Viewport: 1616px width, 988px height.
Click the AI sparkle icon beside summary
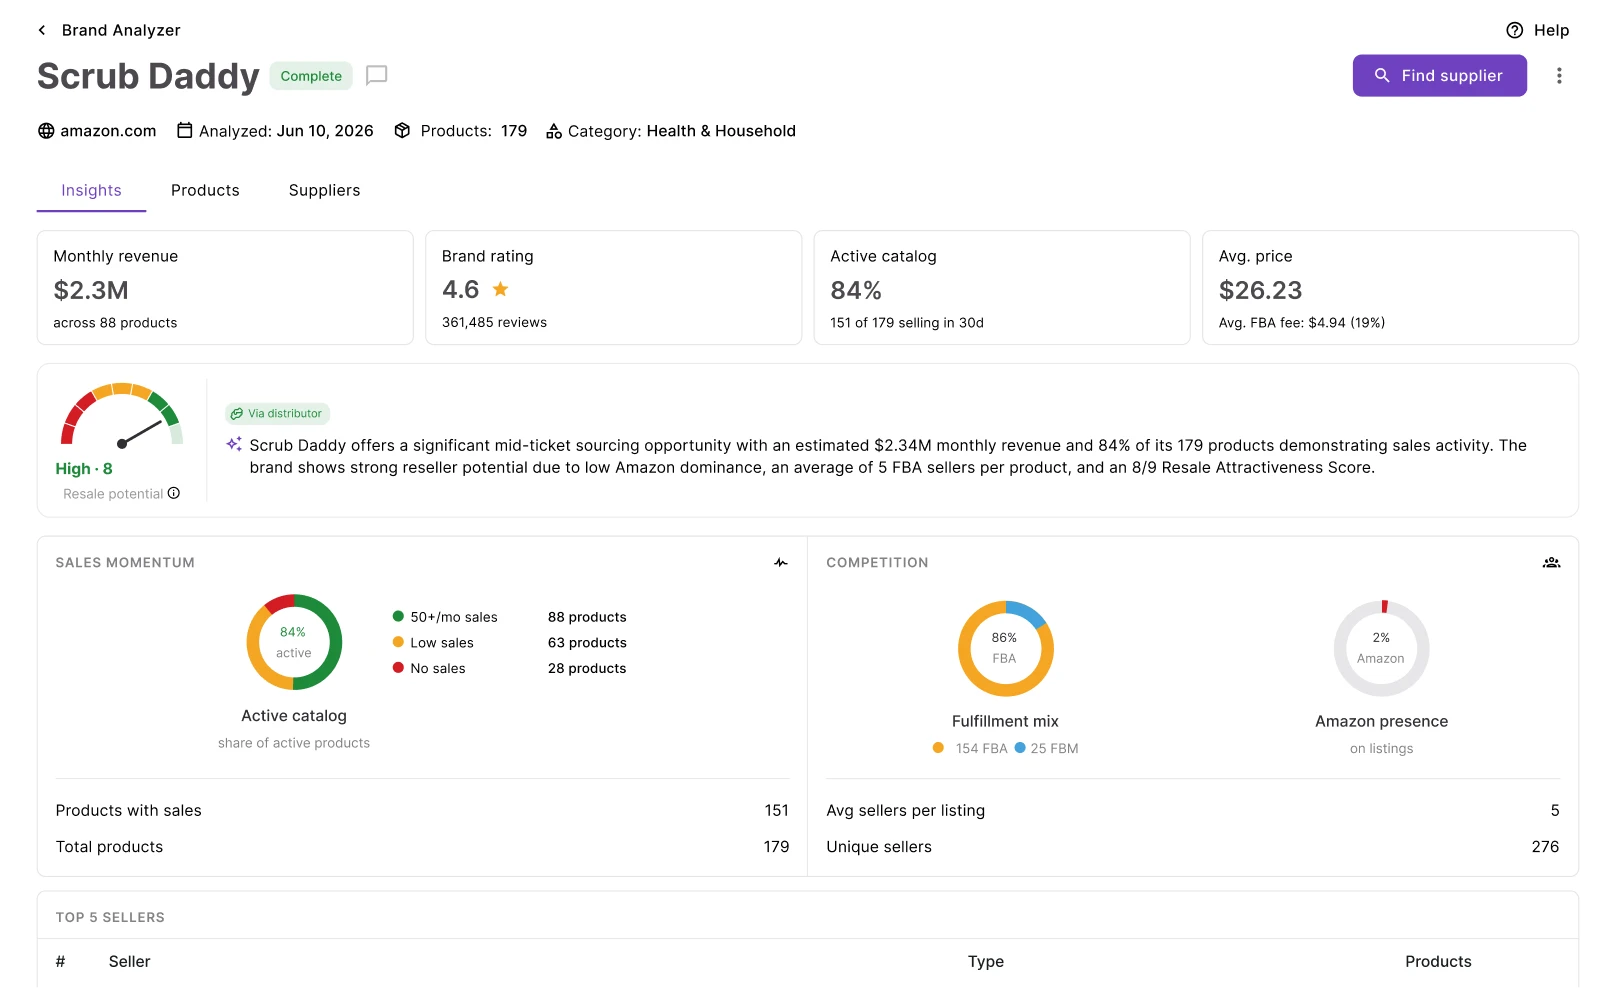(233, 444)
